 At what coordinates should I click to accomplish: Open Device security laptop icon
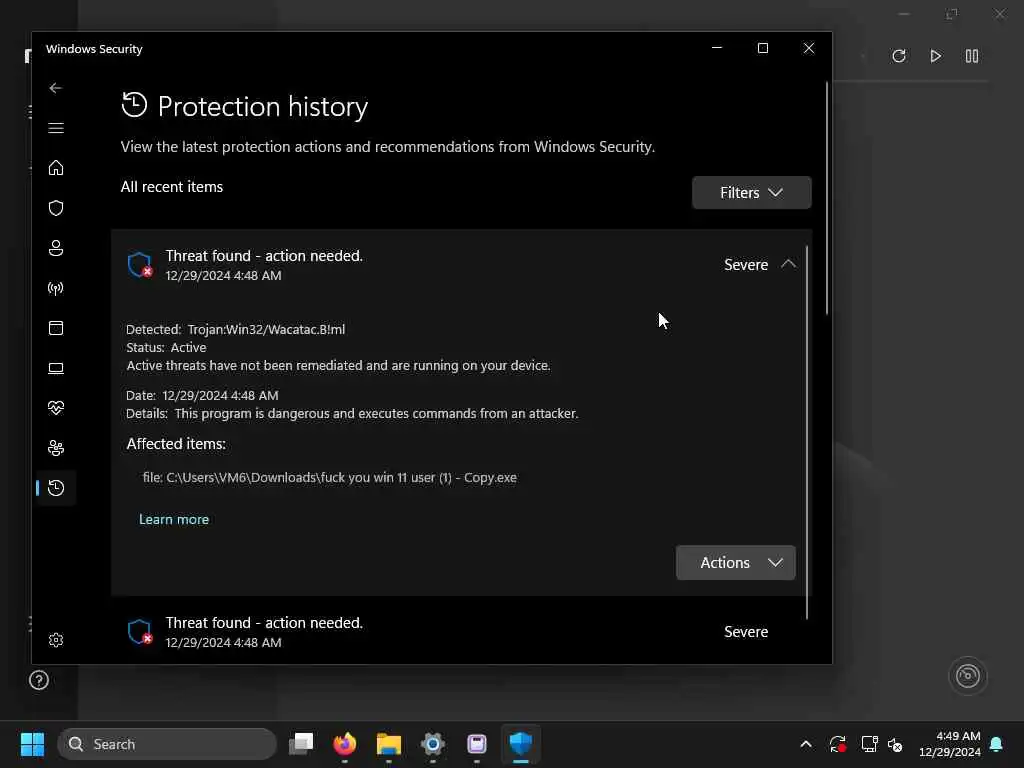[x=56, y=368]
